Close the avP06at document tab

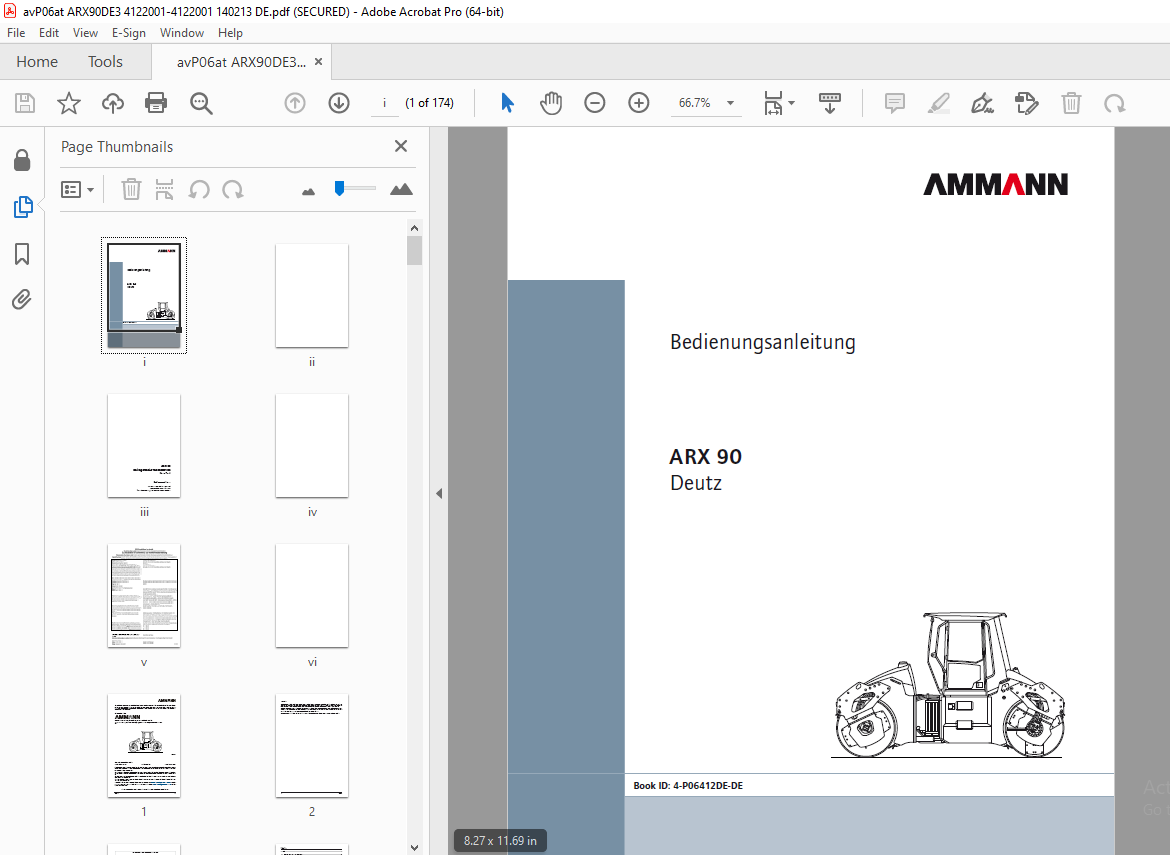click(319, 62)
